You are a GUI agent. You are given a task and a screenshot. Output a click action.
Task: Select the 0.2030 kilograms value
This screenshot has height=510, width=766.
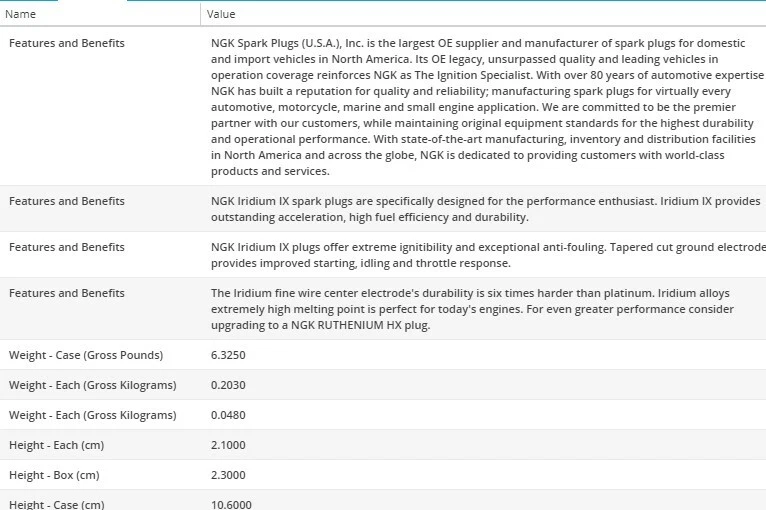pyautogui.click(x=228, y=385)
